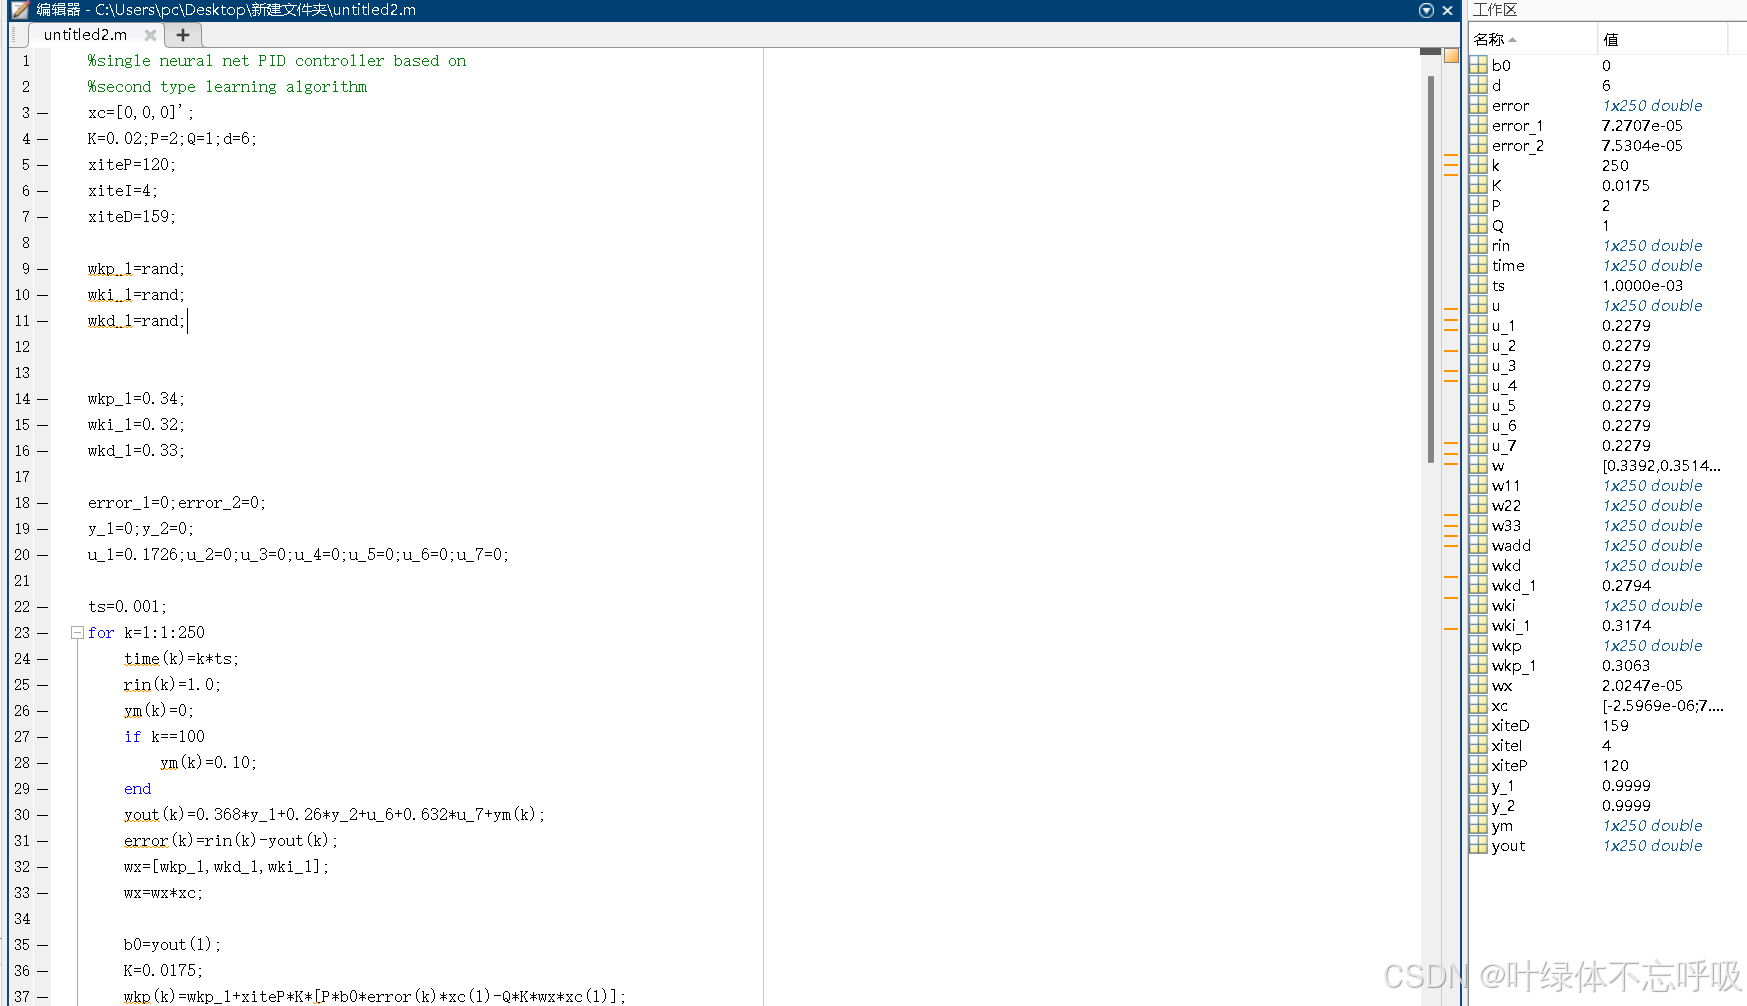Select the error variable icon
The image size is (1747, 1006).
[x=1478, y=105]
